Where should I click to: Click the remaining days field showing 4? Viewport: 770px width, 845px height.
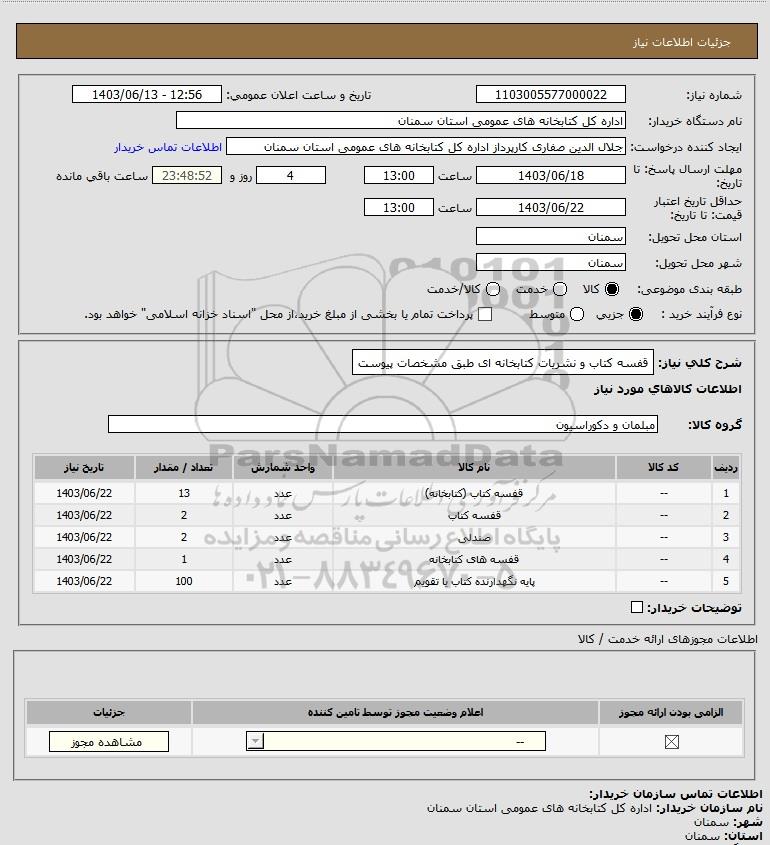[291, 175]
